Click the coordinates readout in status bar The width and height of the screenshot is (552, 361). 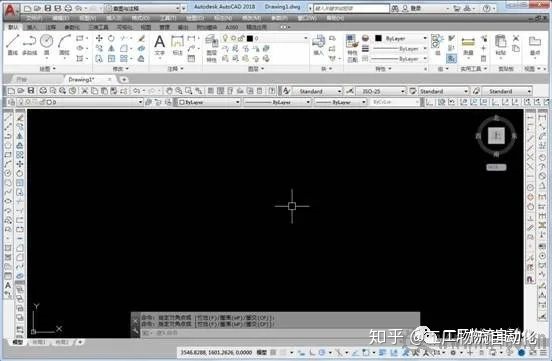[216, 352]
